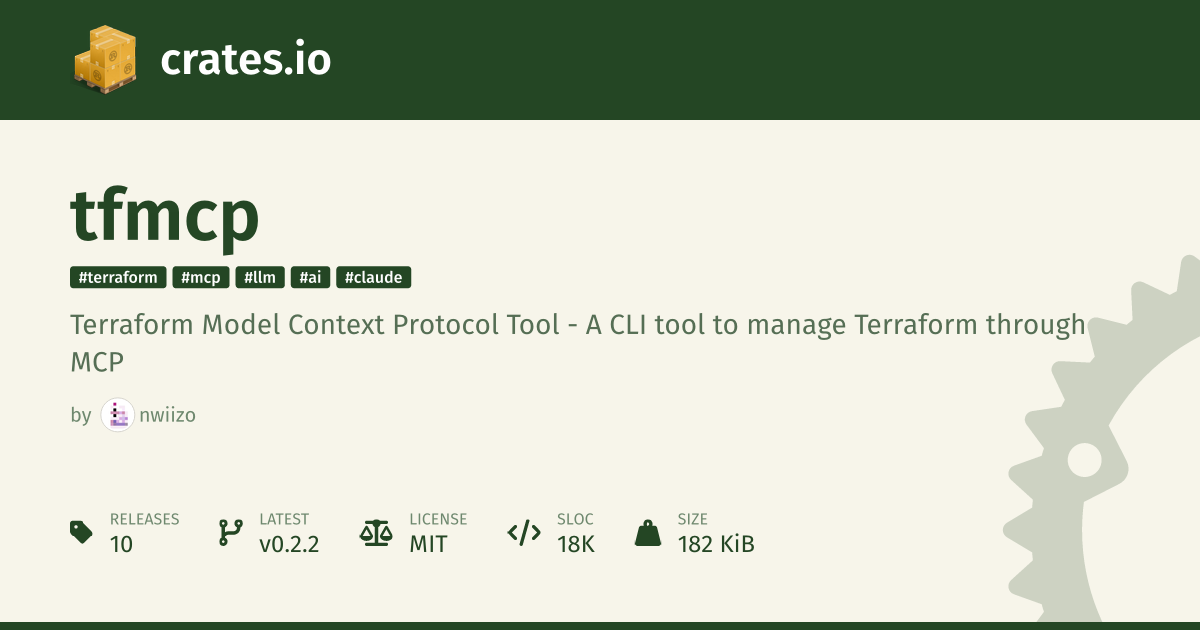1200x630 pixels.
Task: Select the #llm tag
Action: pyautogui.click(x=261, y=278)
